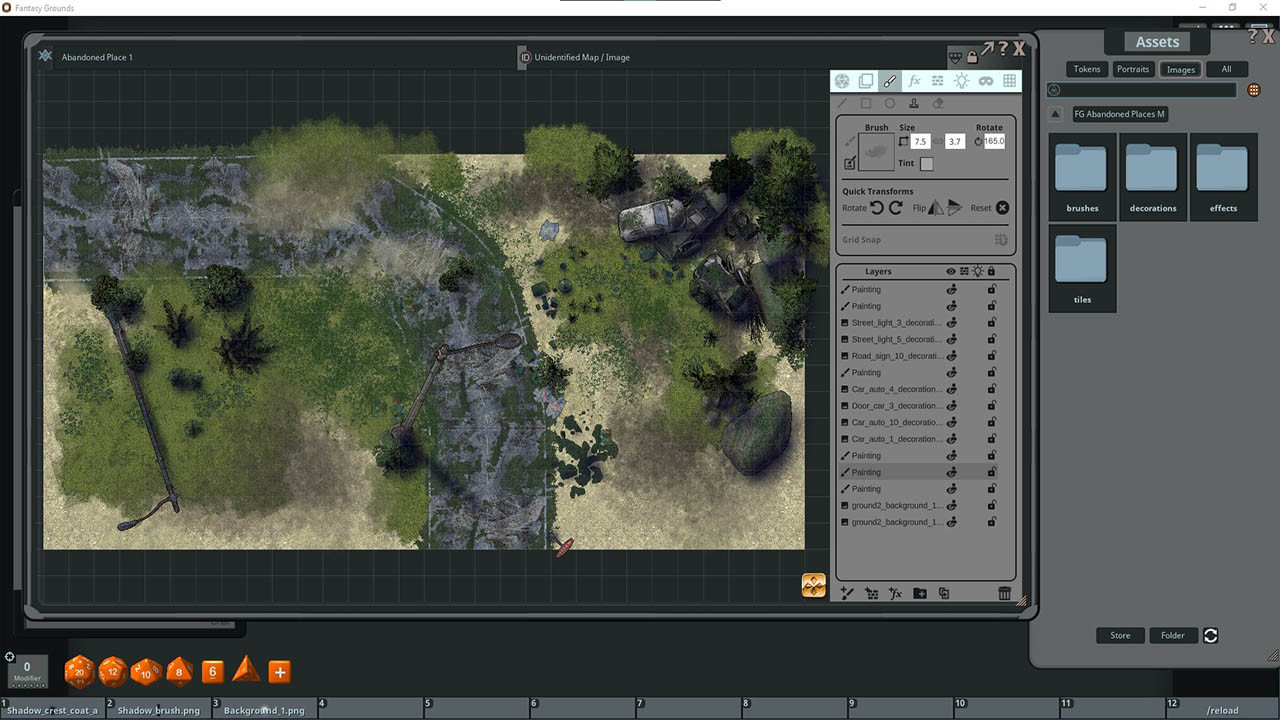1280x720 pixels.
Task: Select the Eraser tool in the toolbar
Action: tap(938, 103)
